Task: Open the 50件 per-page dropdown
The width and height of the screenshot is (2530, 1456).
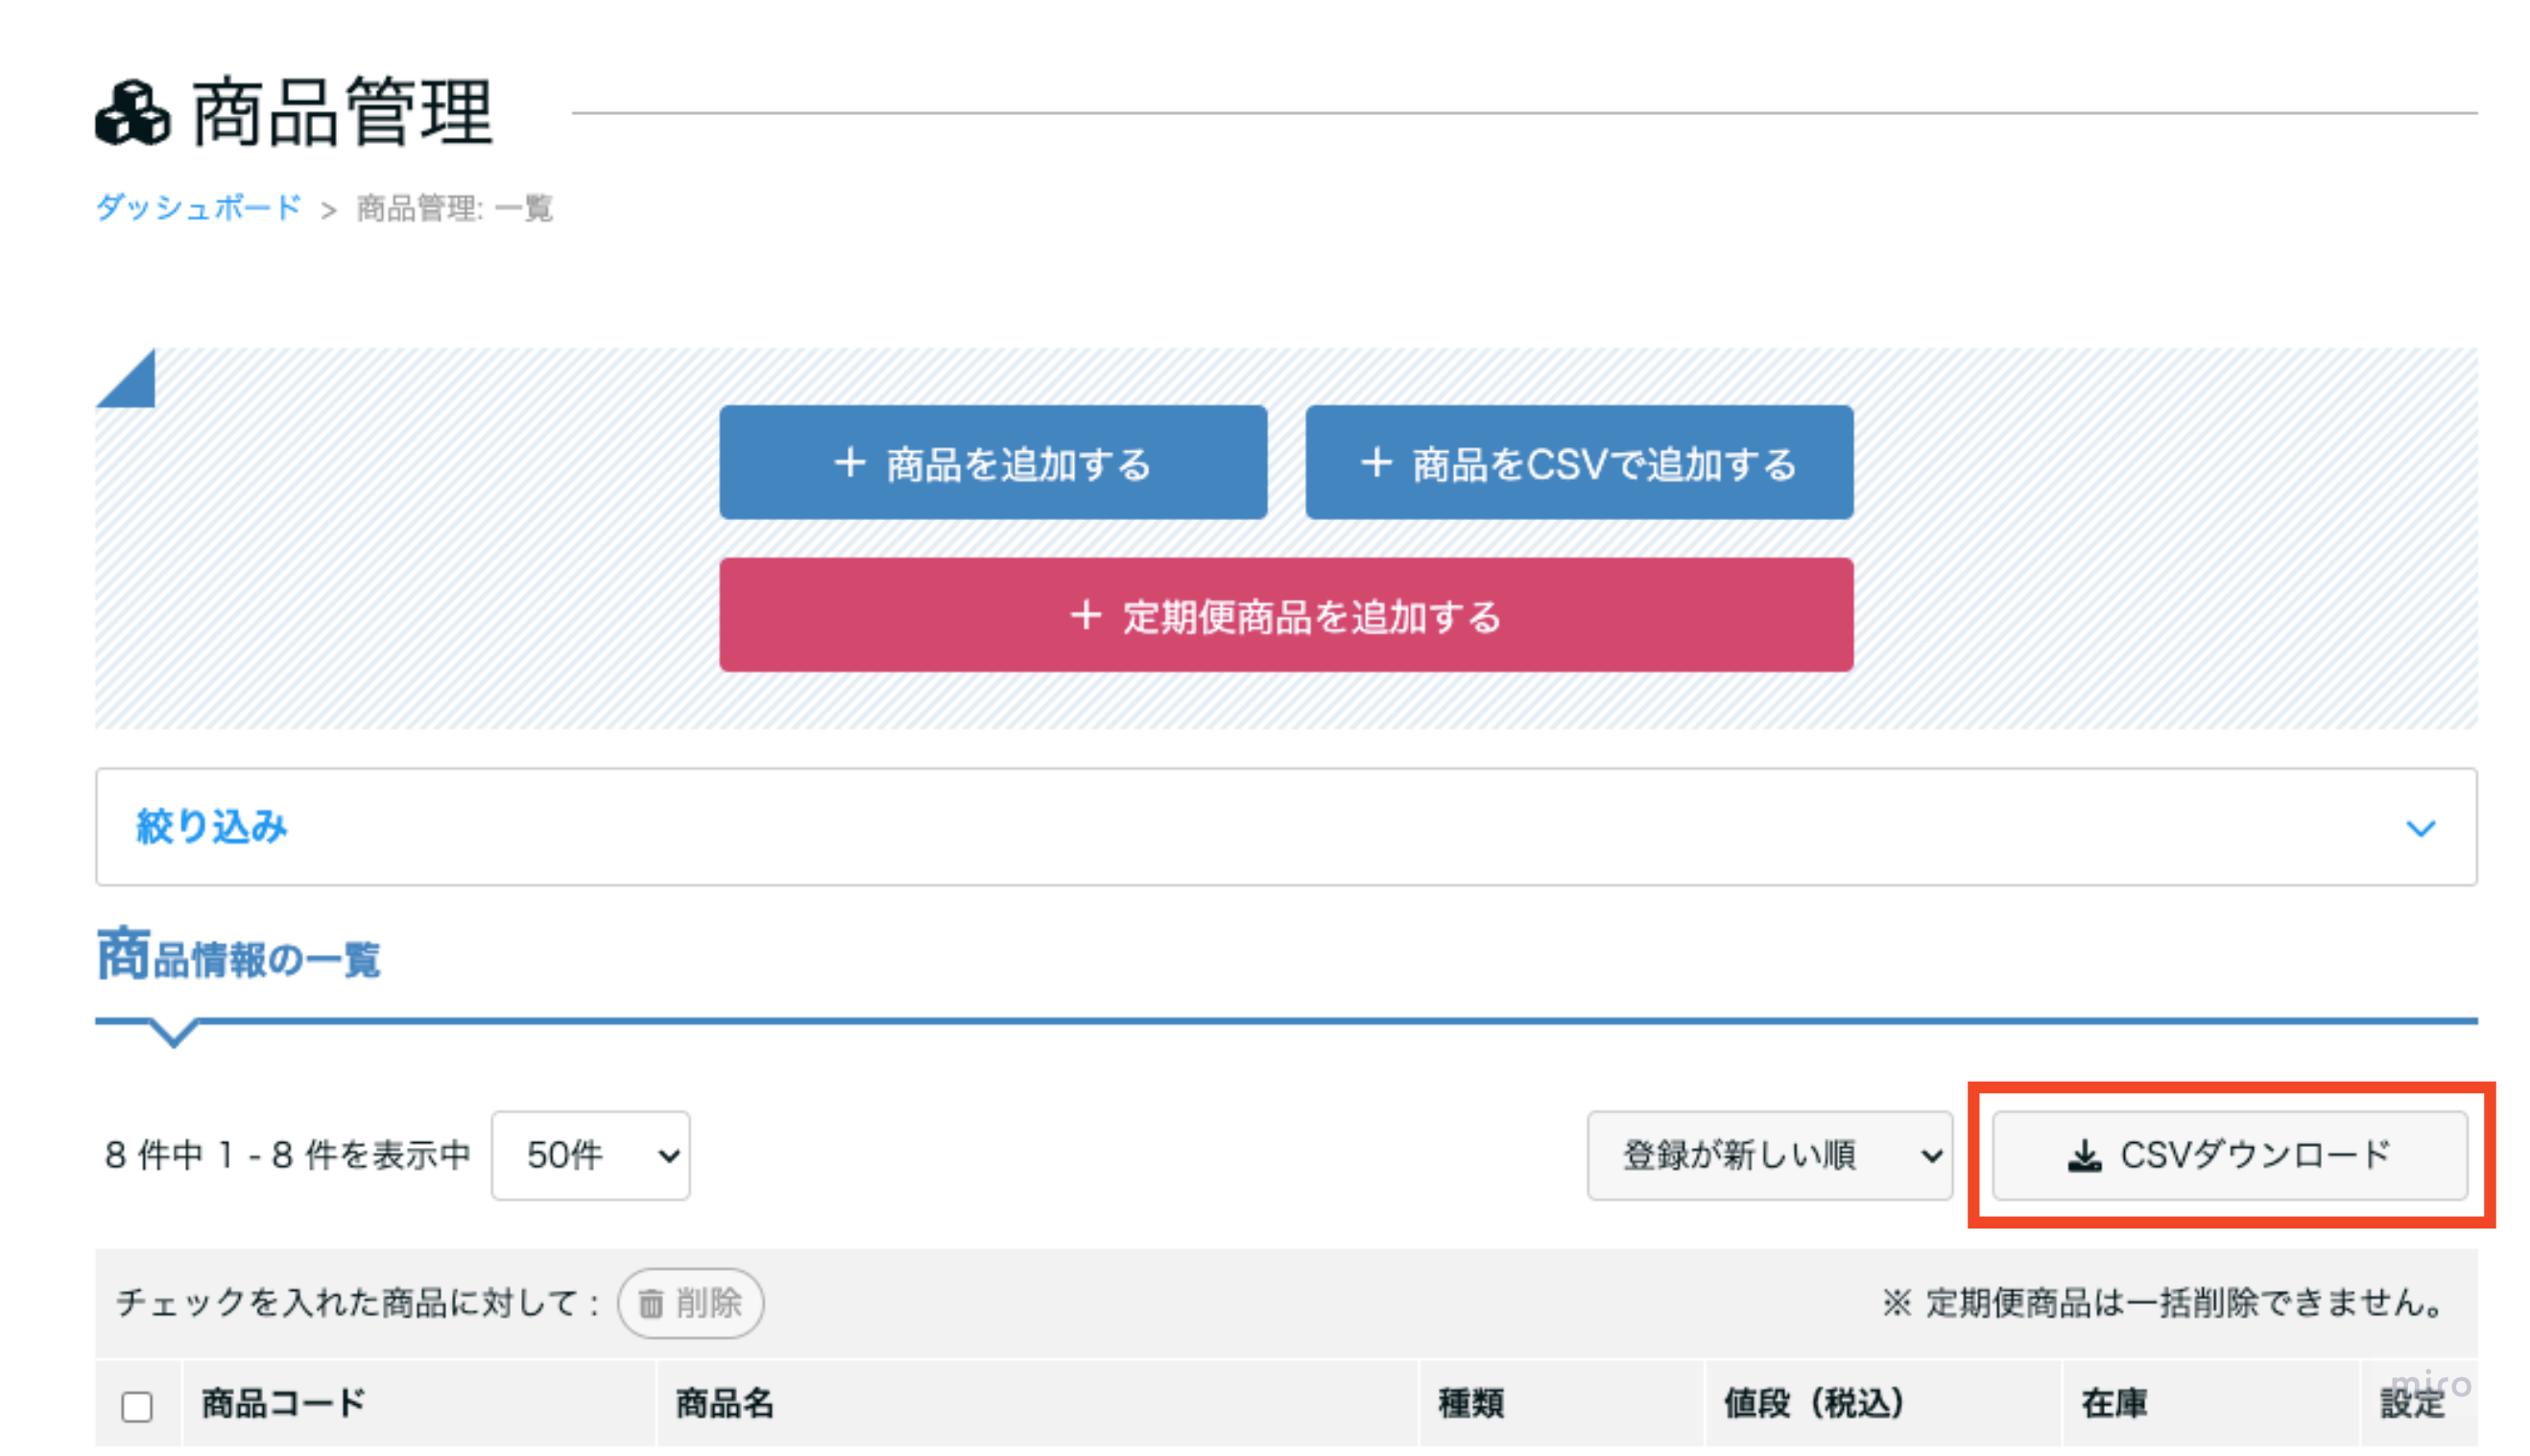Action: 590,1156
